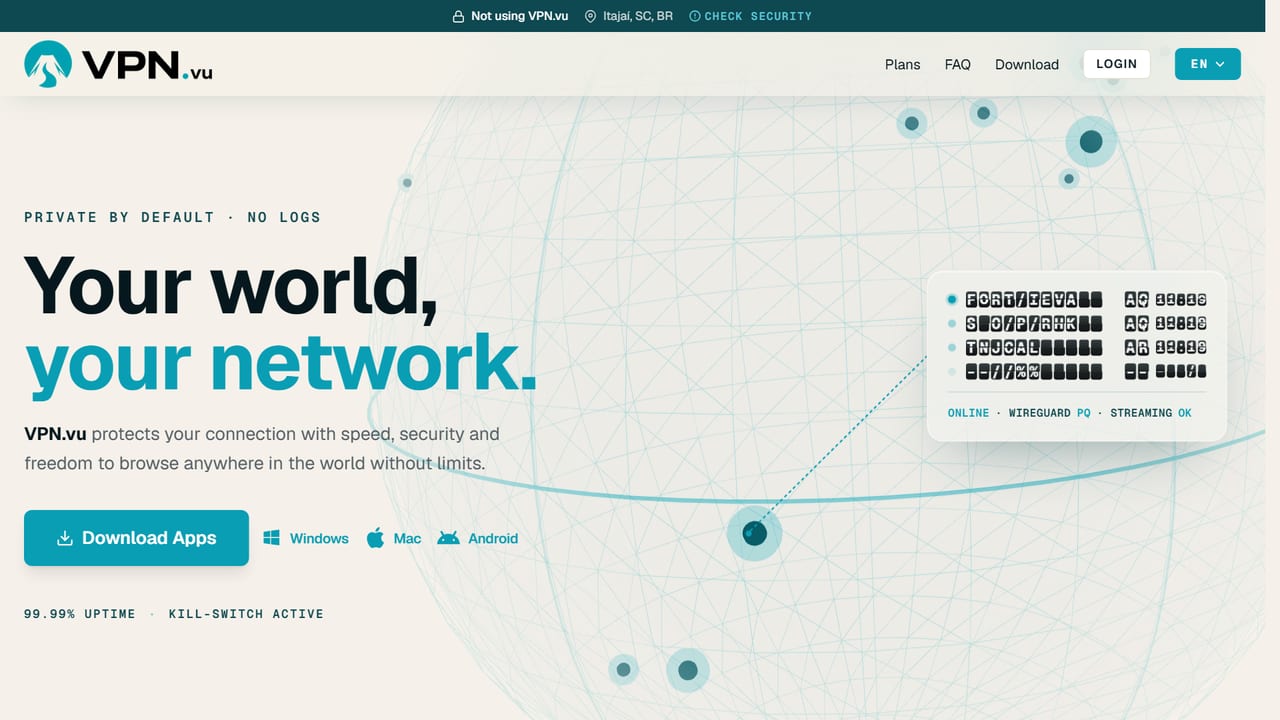Click the 'KILL-SWITCH ACTIVE' text
Viewport: 1280px width, 720px height.
click(246, 614)
